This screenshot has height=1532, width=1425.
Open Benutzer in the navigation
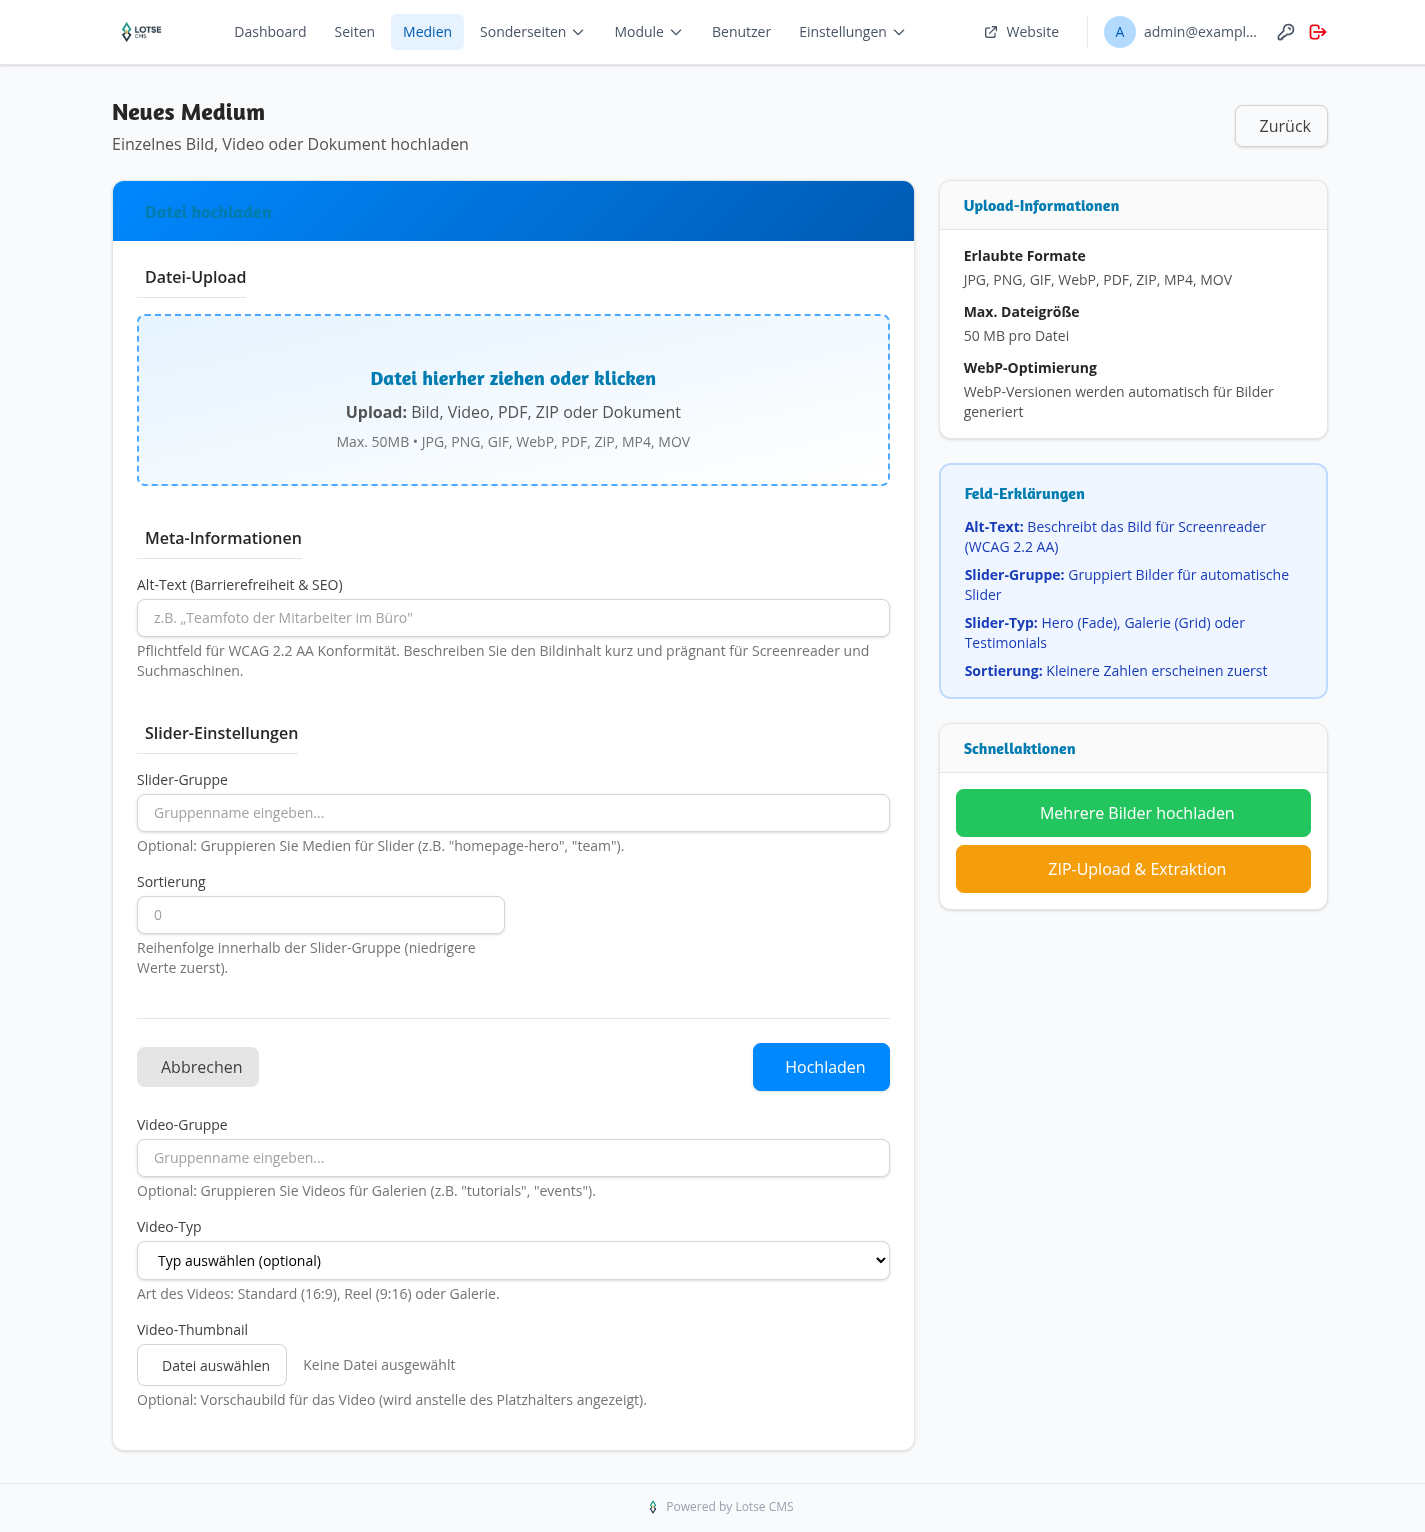[x=741, y=32]
